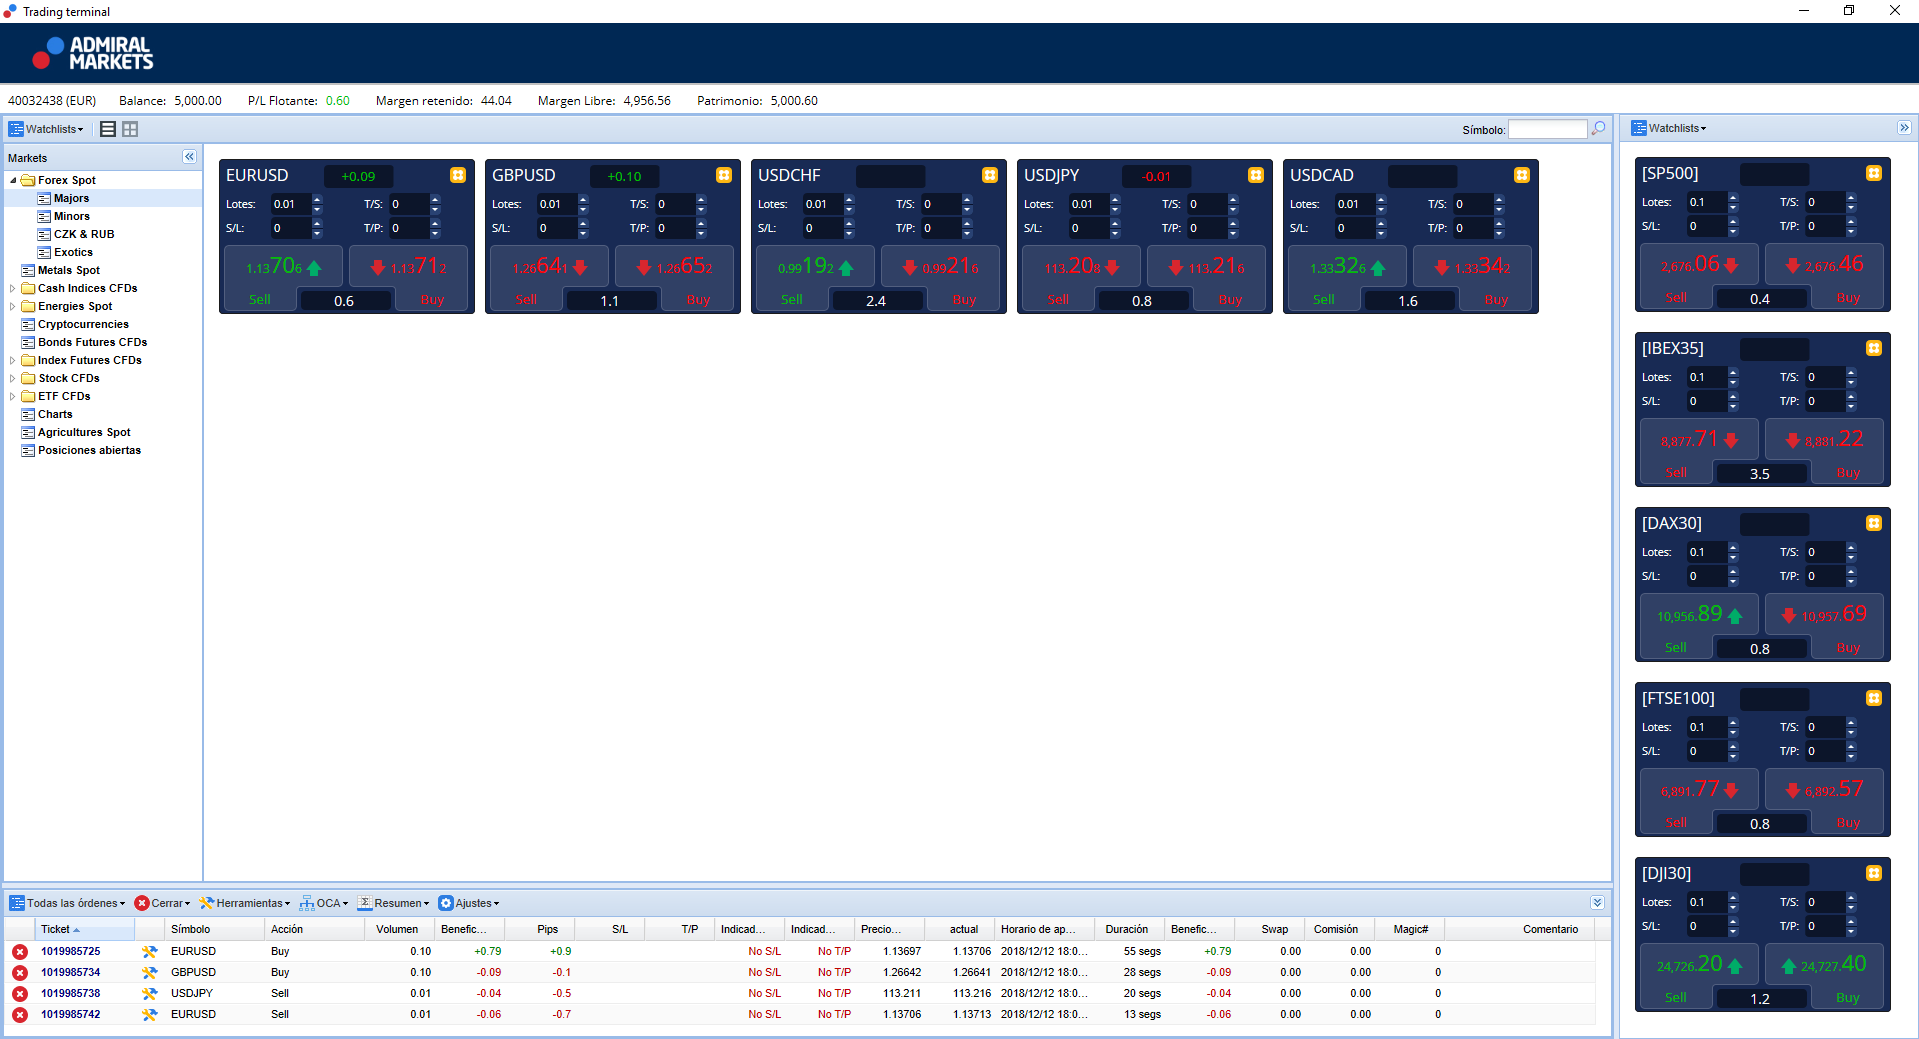
Task: Click the orange widget icon on USDCAD tile
Action: pos(1522,175)
